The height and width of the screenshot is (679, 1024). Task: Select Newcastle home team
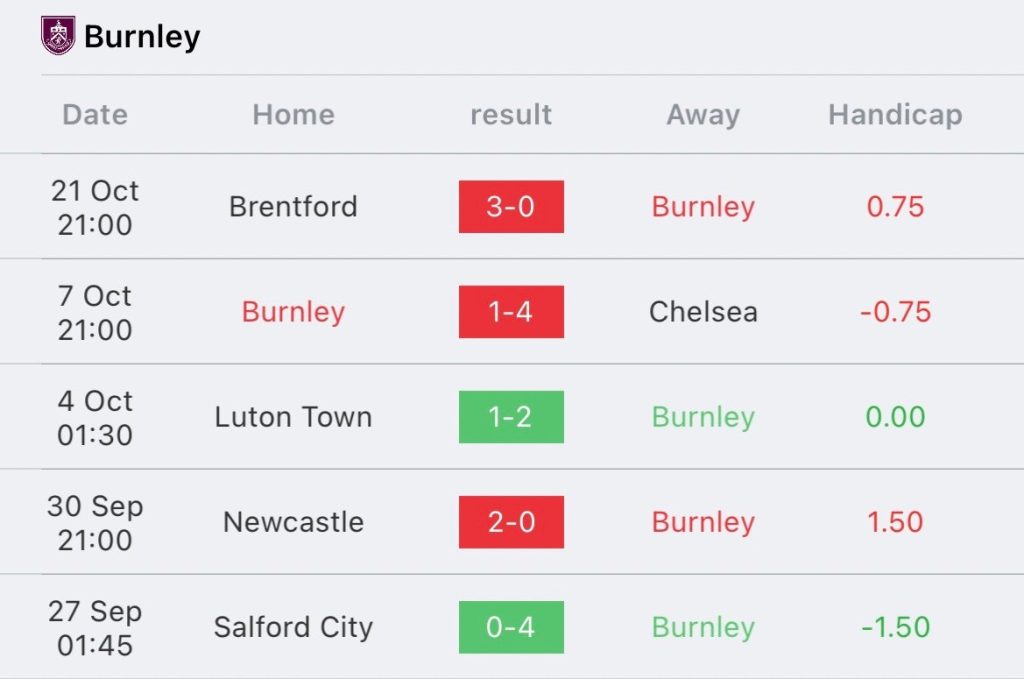[293, 522]
